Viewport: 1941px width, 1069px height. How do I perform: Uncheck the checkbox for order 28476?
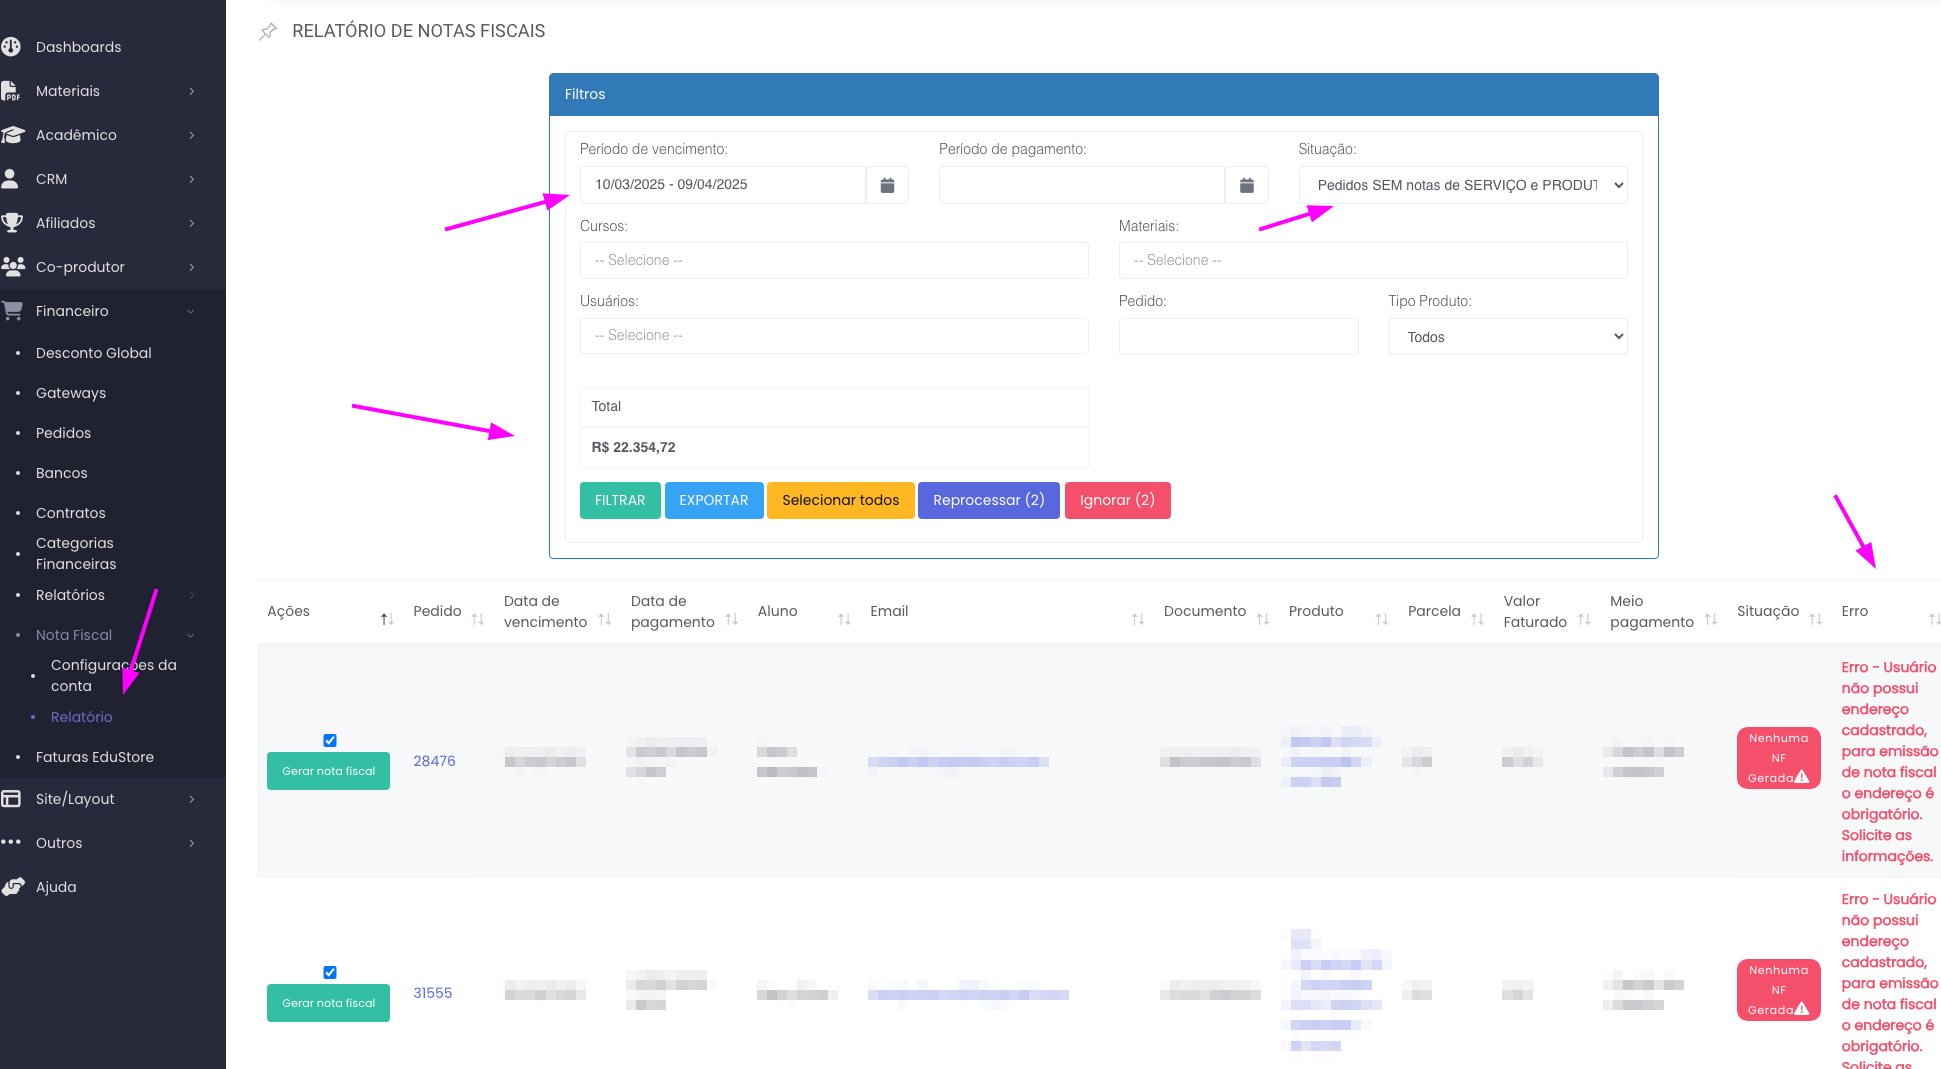330,741
